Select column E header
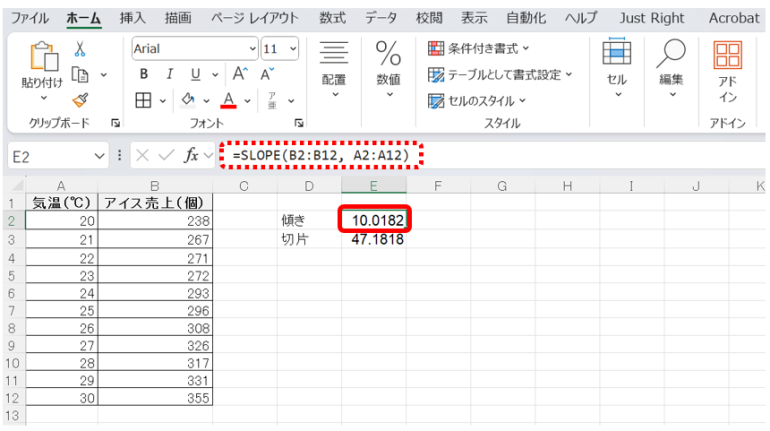Screen dimensions: 770x431 click(374, 186)
